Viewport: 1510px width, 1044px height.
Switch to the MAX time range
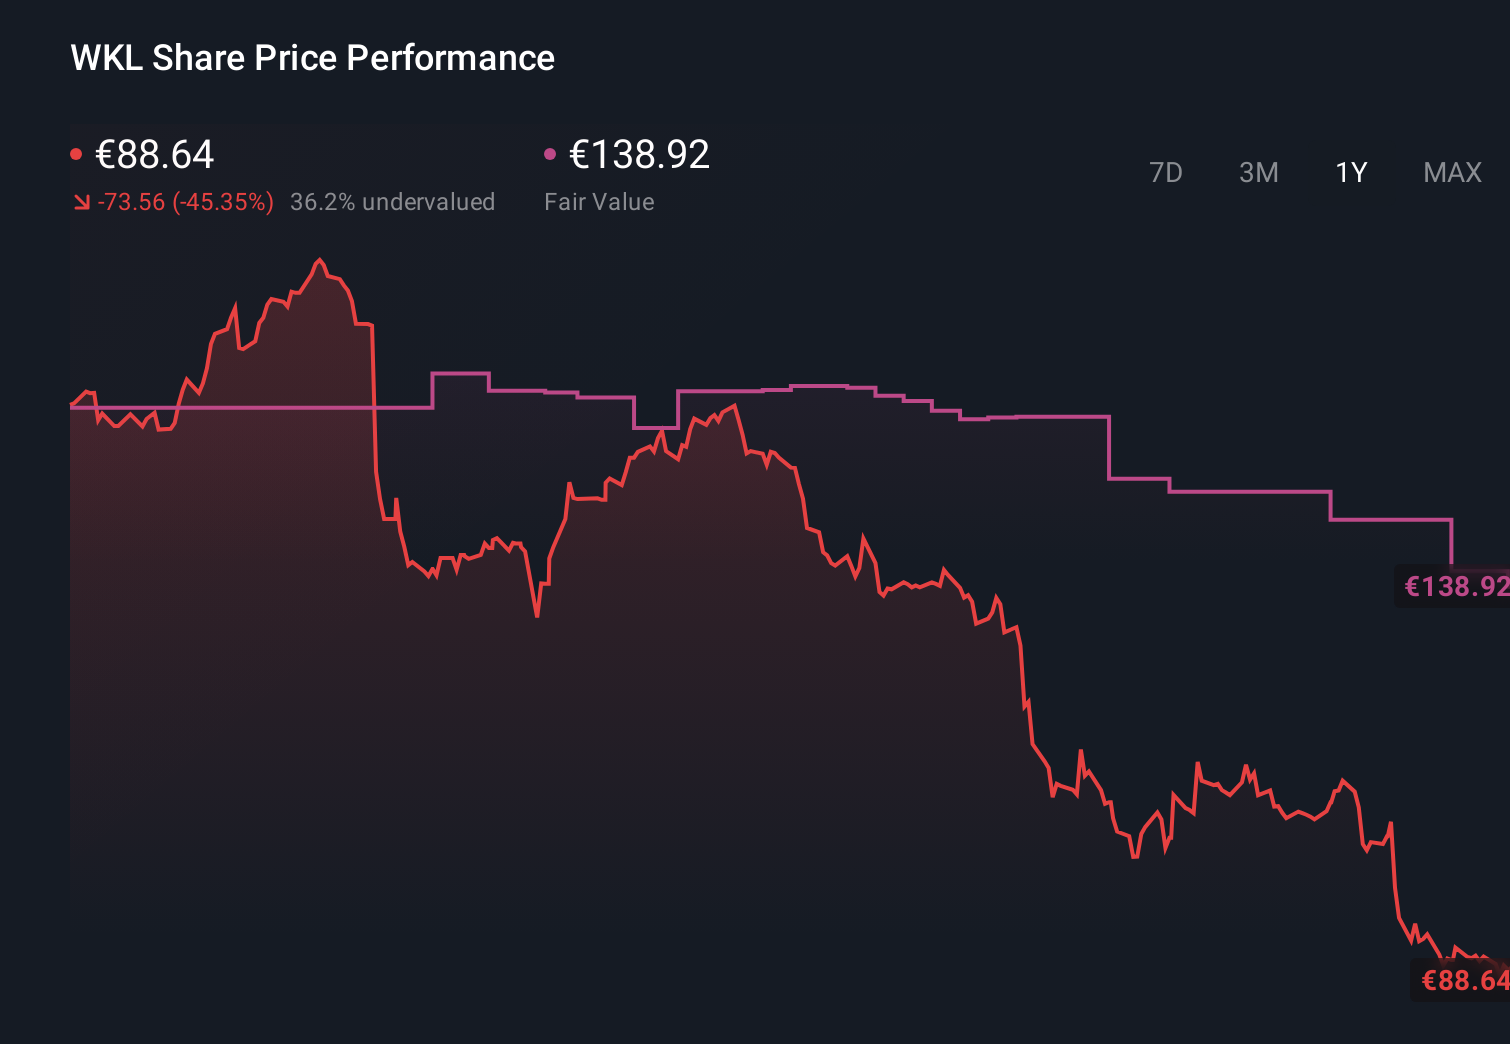pyautogui.click(x=1452, y=172)
